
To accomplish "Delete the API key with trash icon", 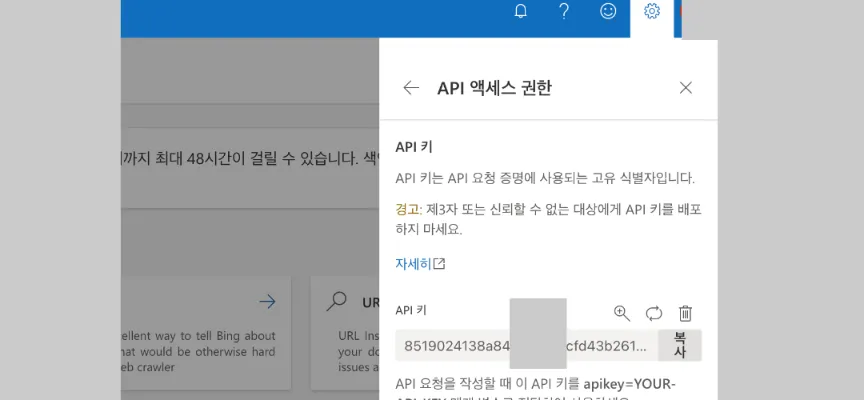I will point(685,313).
